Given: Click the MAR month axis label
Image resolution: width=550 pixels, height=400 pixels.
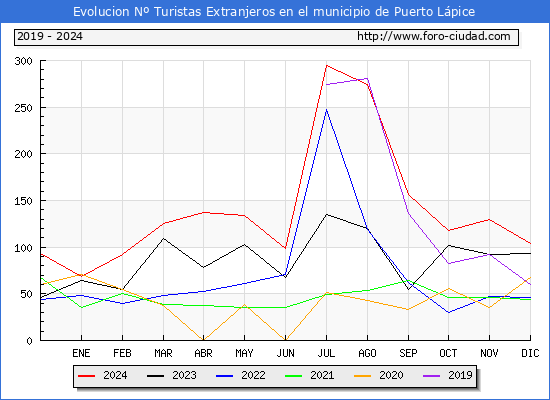Looking at the screenshot, I should pos(163,353).
